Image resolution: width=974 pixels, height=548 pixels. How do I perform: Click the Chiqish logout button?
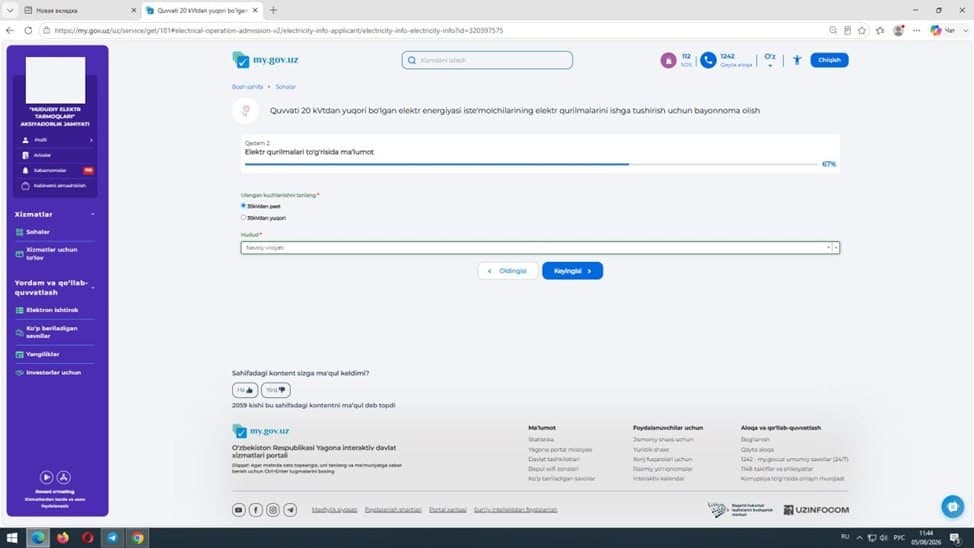point(829,60)
